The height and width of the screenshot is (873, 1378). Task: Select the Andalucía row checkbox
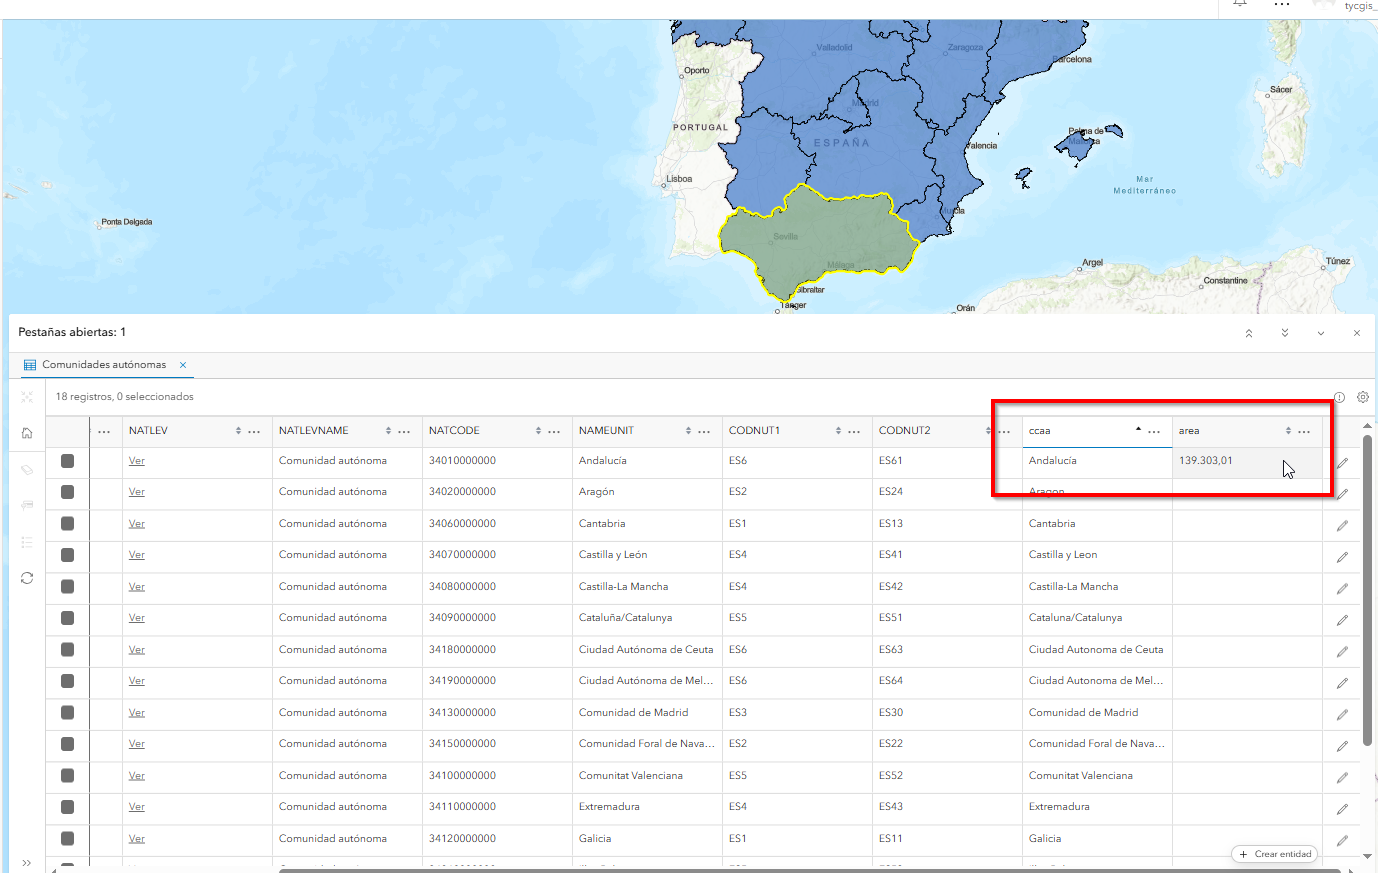(68, 461)
